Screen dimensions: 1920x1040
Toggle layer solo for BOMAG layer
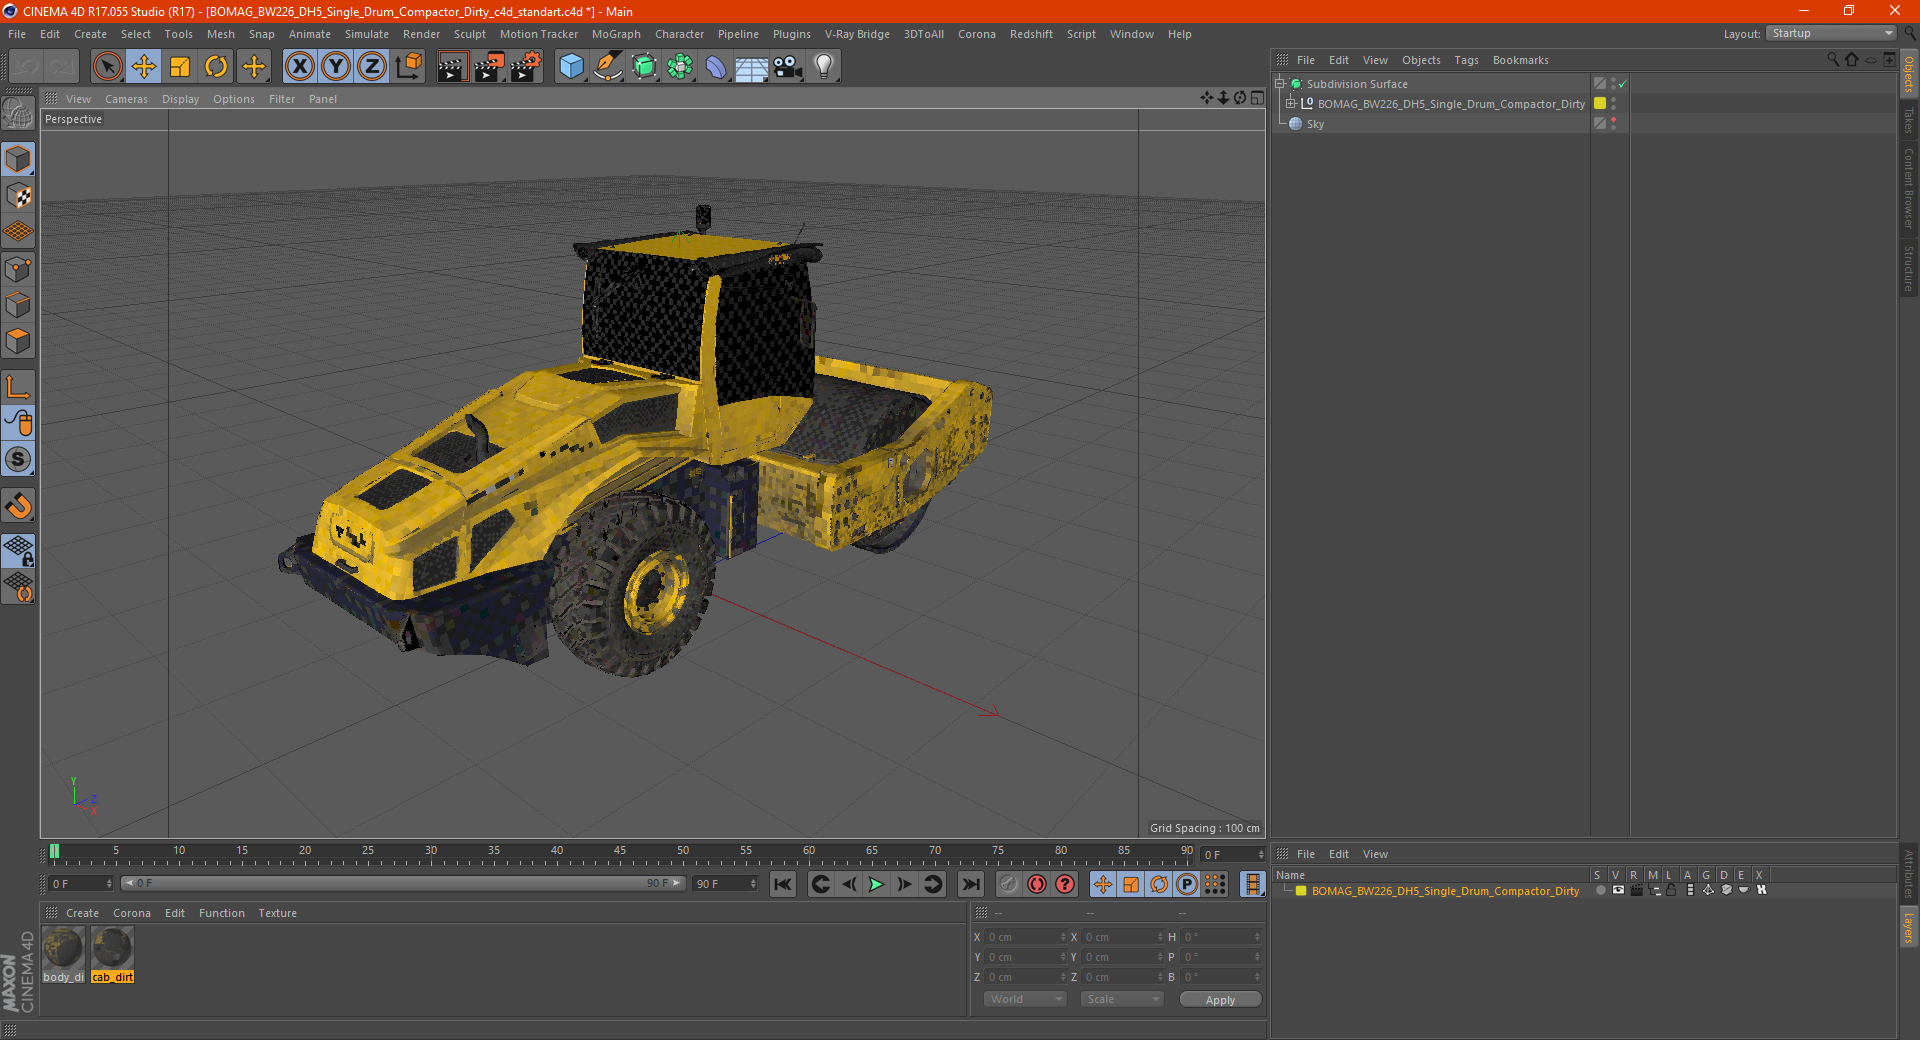pos(1600,890)
